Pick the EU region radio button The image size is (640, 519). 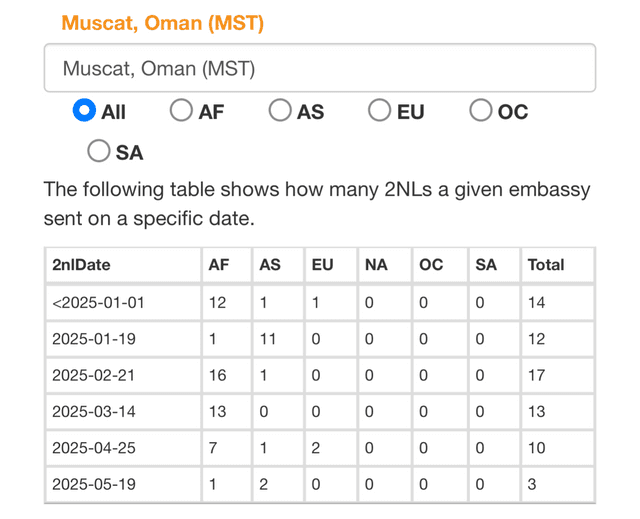380,110
